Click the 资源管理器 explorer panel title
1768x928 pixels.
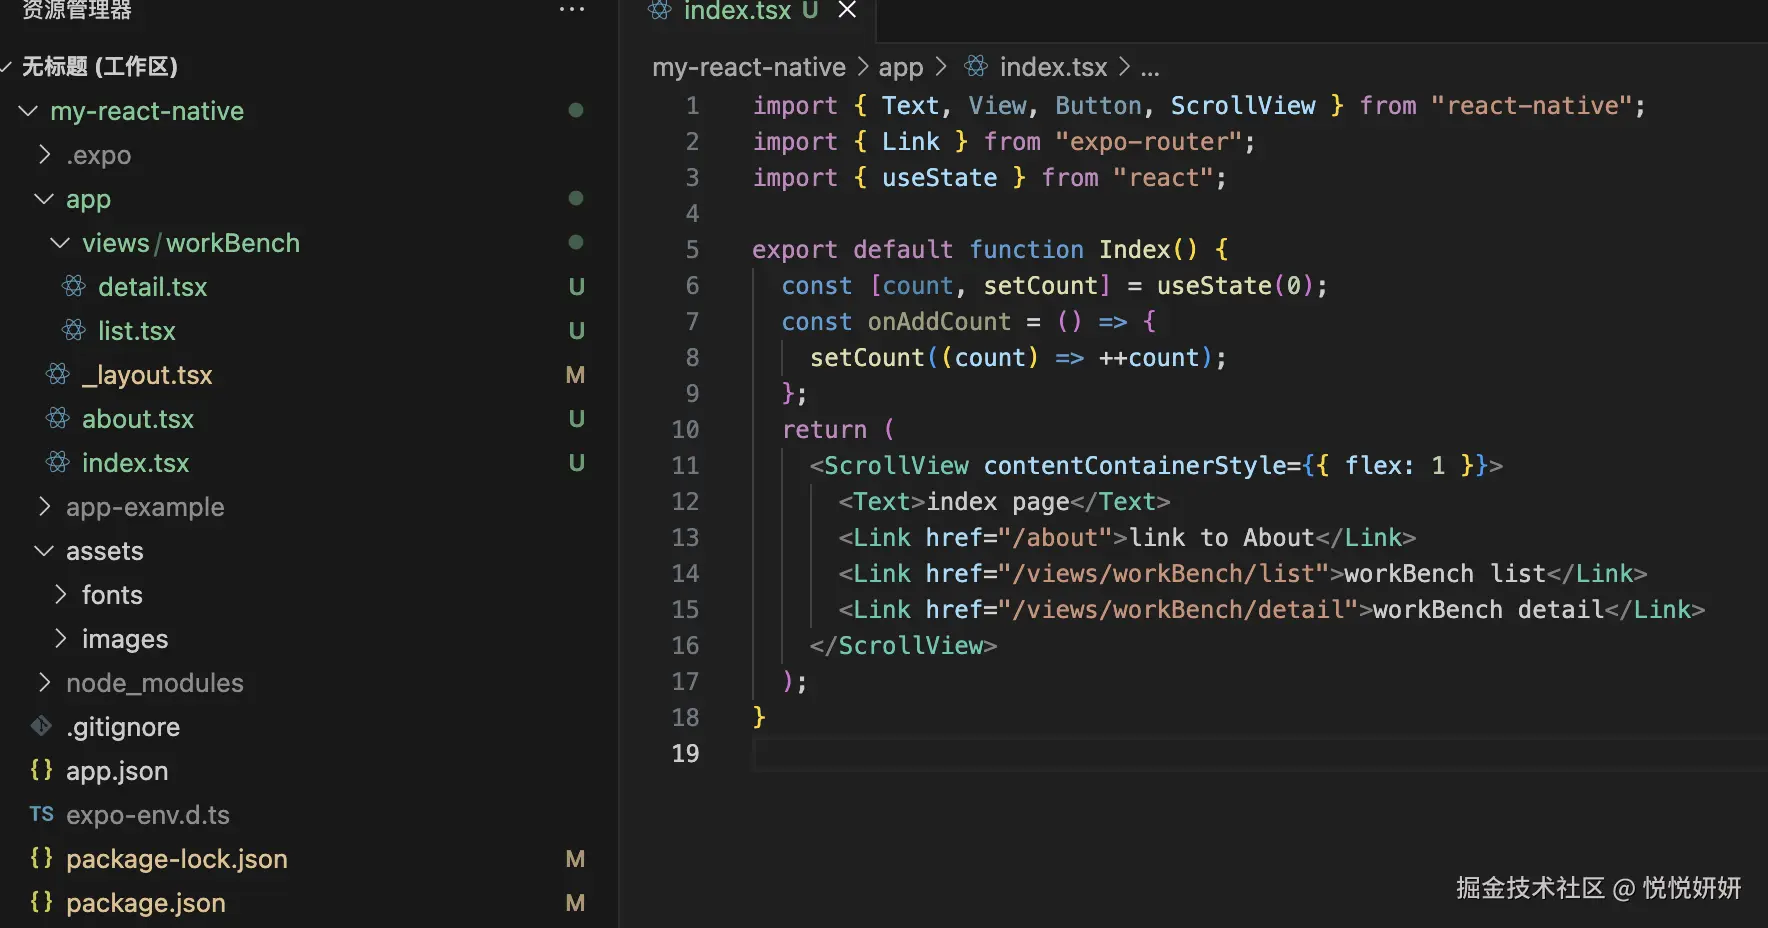[x=77, y=10]
